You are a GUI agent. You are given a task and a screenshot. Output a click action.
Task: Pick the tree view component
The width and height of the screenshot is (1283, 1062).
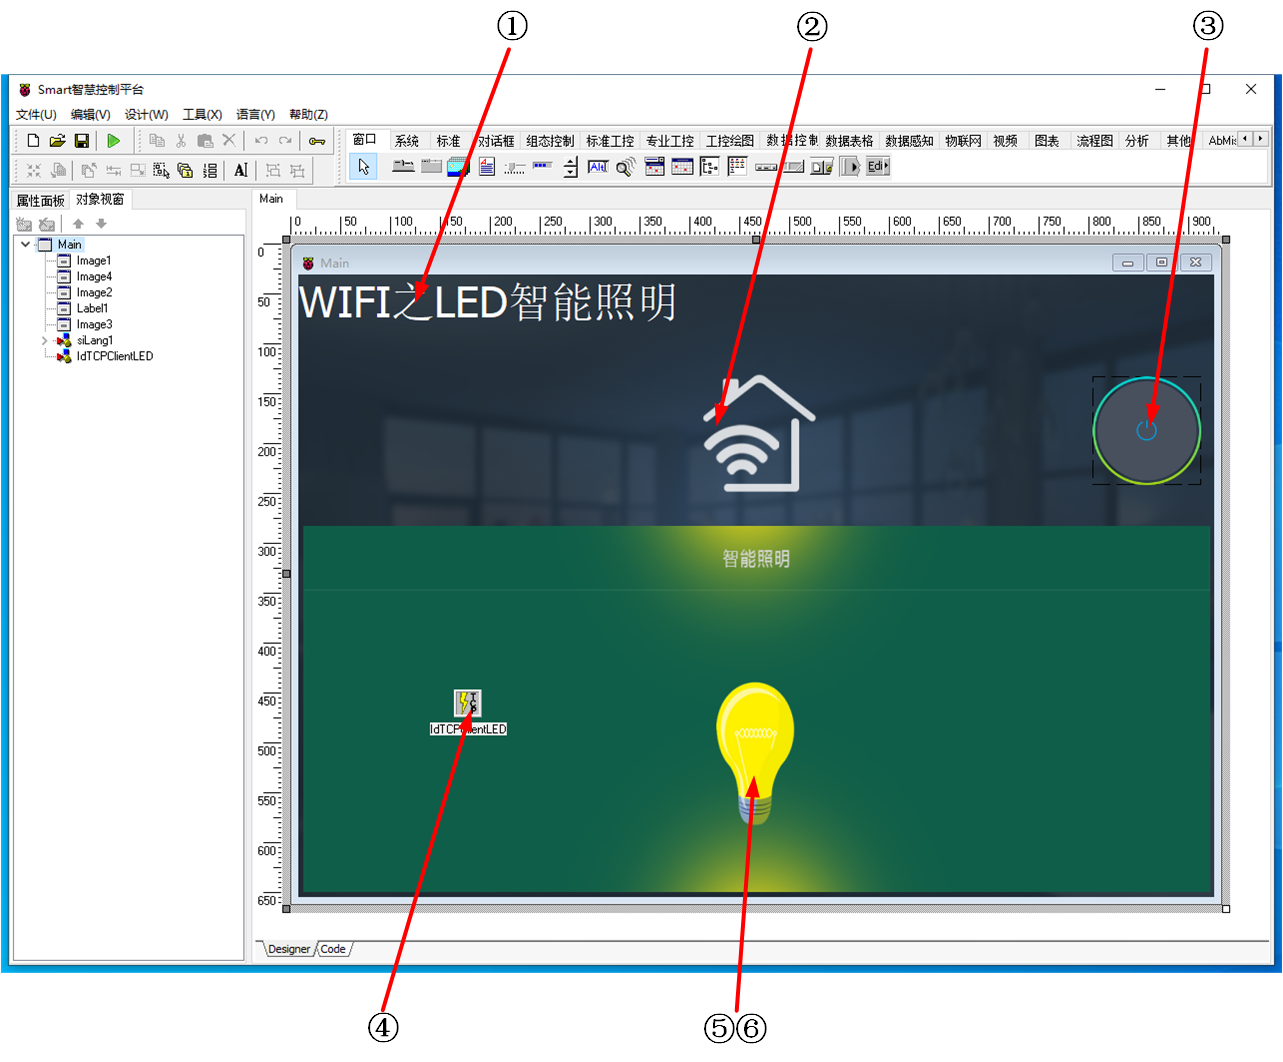(710, 167)
